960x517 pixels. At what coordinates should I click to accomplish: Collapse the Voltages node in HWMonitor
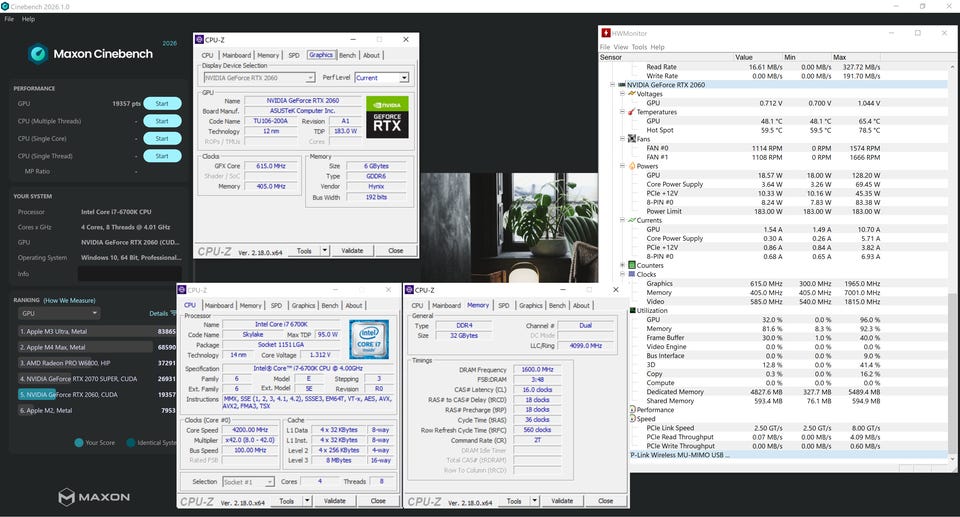[622, 94]
